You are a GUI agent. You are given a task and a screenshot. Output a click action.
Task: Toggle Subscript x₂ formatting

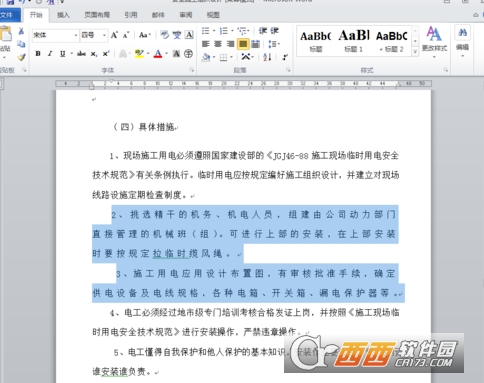(x=94, y=53)
